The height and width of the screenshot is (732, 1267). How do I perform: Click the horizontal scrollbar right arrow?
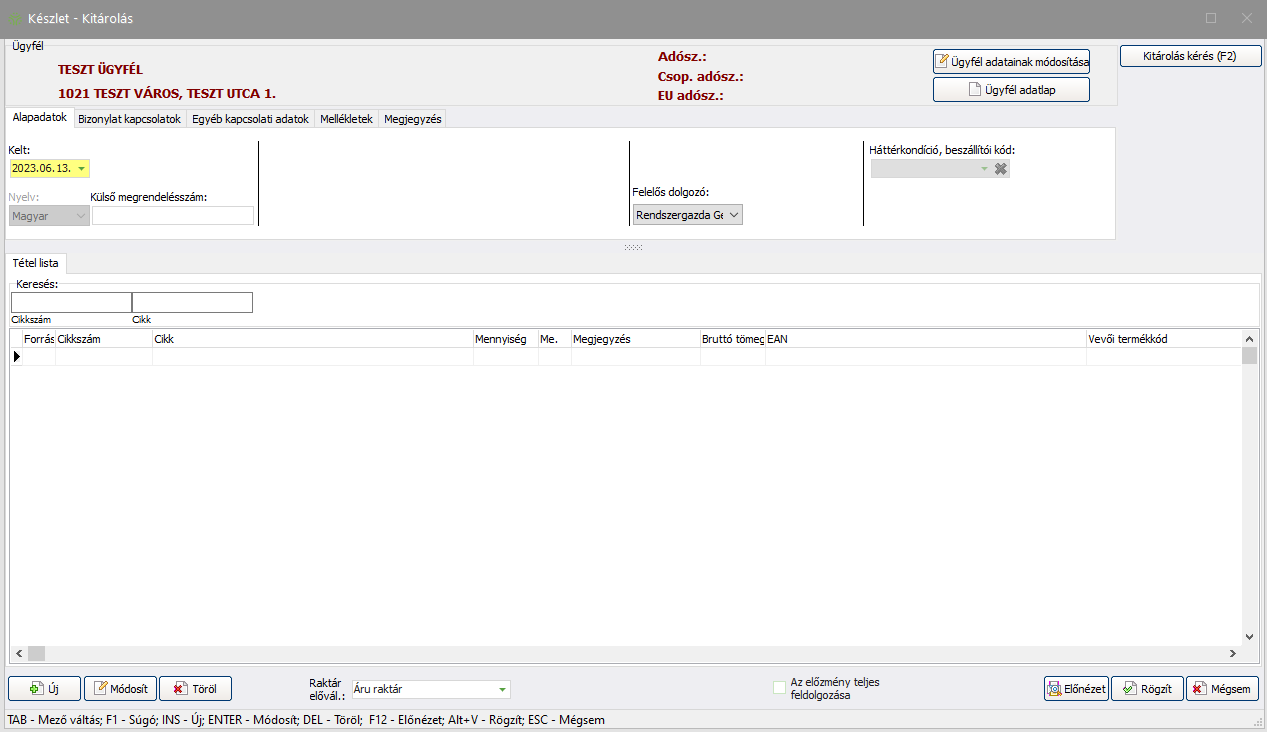1233,653
